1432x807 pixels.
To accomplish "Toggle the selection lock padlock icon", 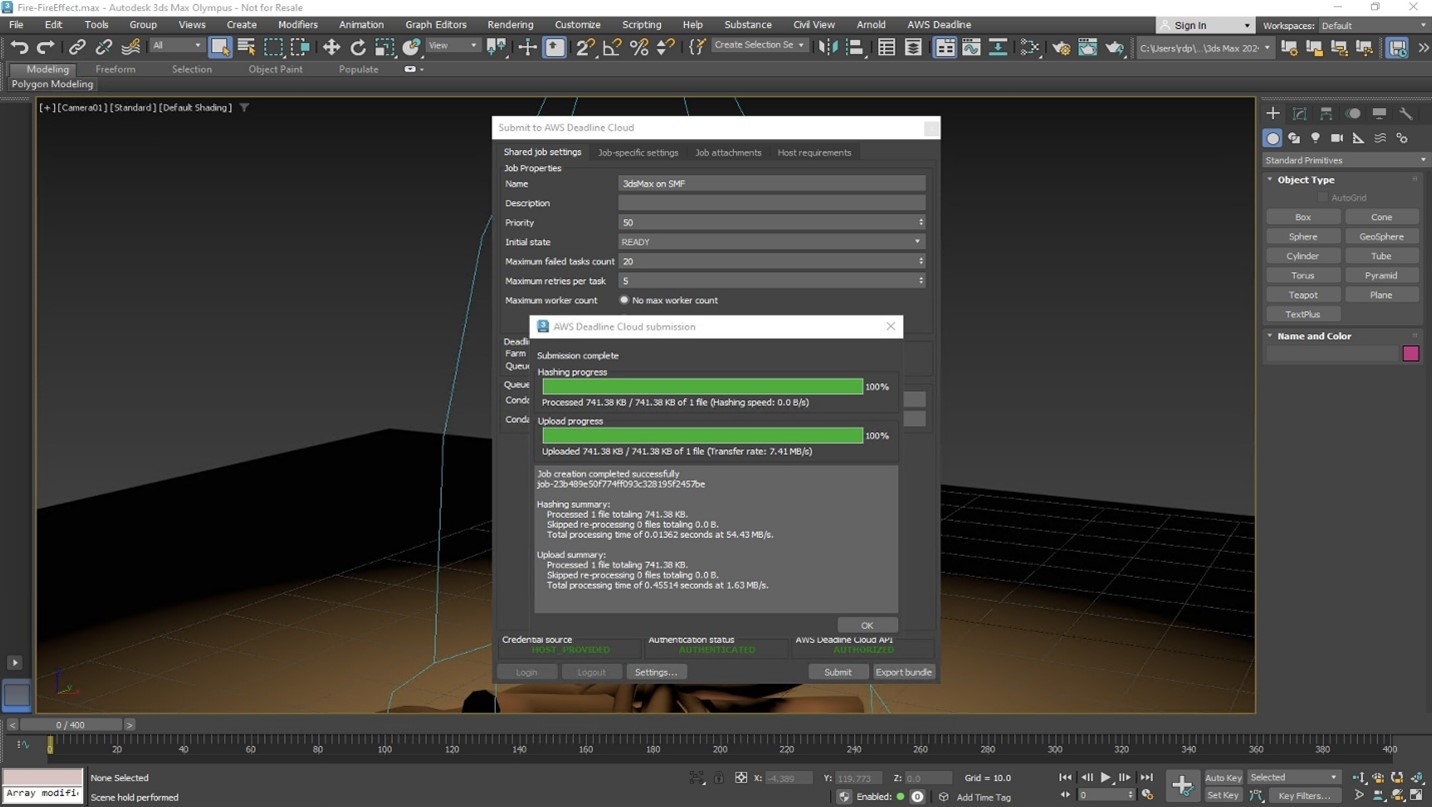I will point(719,777).
